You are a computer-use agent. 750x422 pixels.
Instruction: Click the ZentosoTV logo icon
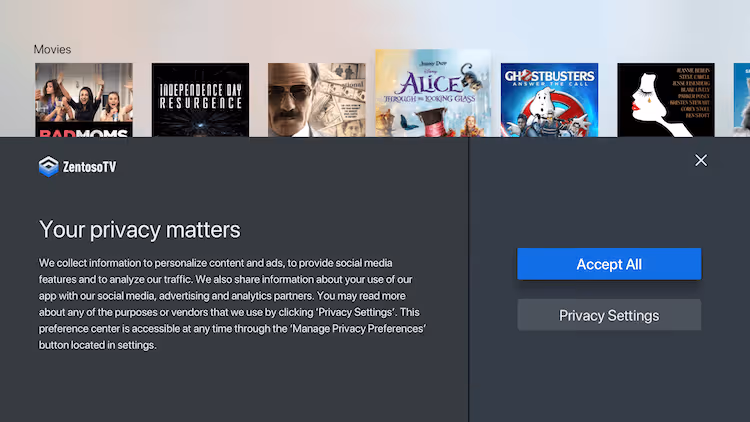pos(48,167)
